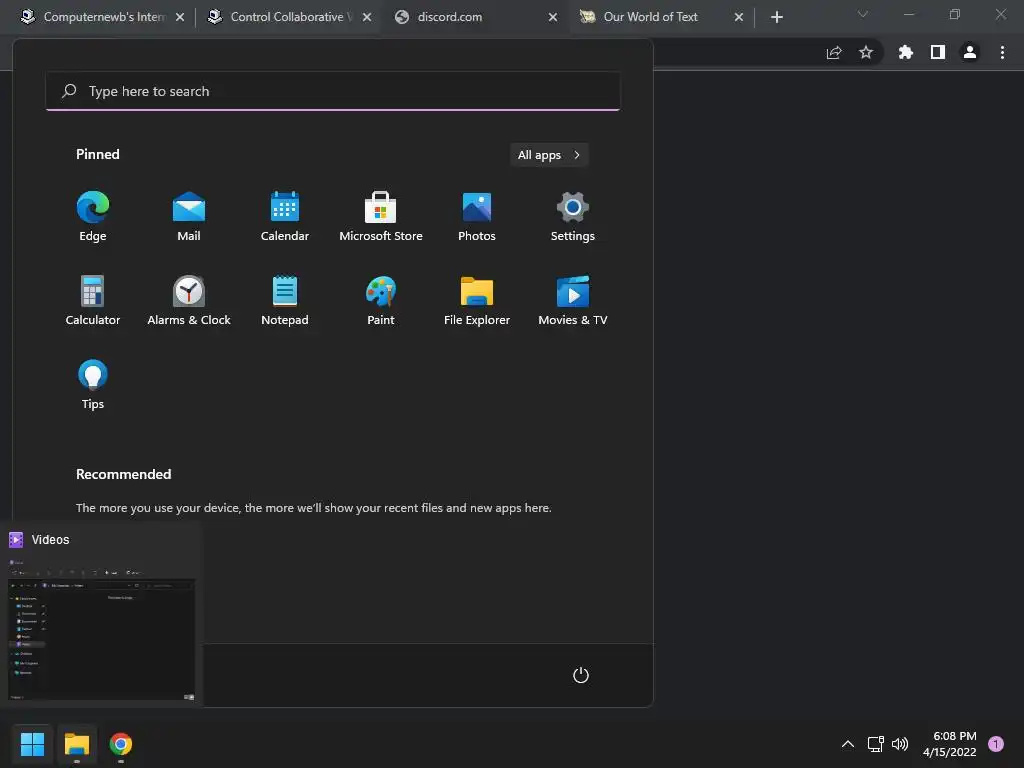This screenshot has height=768, width=1024.
Task: Click the Videos title in taskbar preview
Action: (50, 539)
